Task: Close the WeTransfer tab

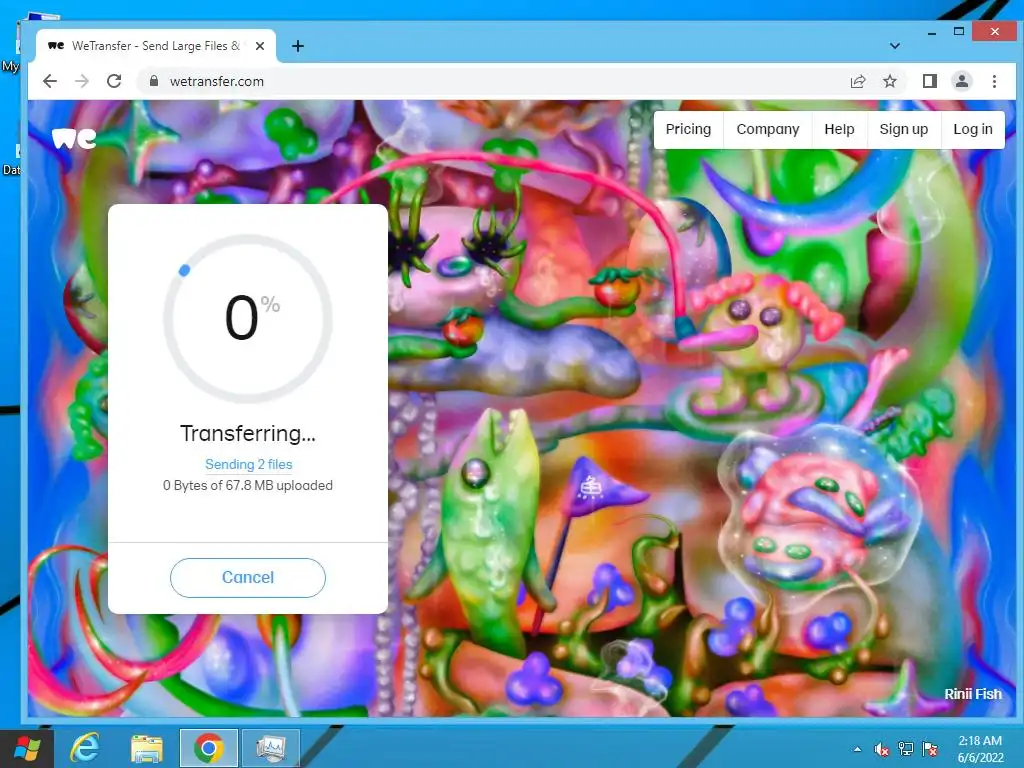Action: click(260, 46)
